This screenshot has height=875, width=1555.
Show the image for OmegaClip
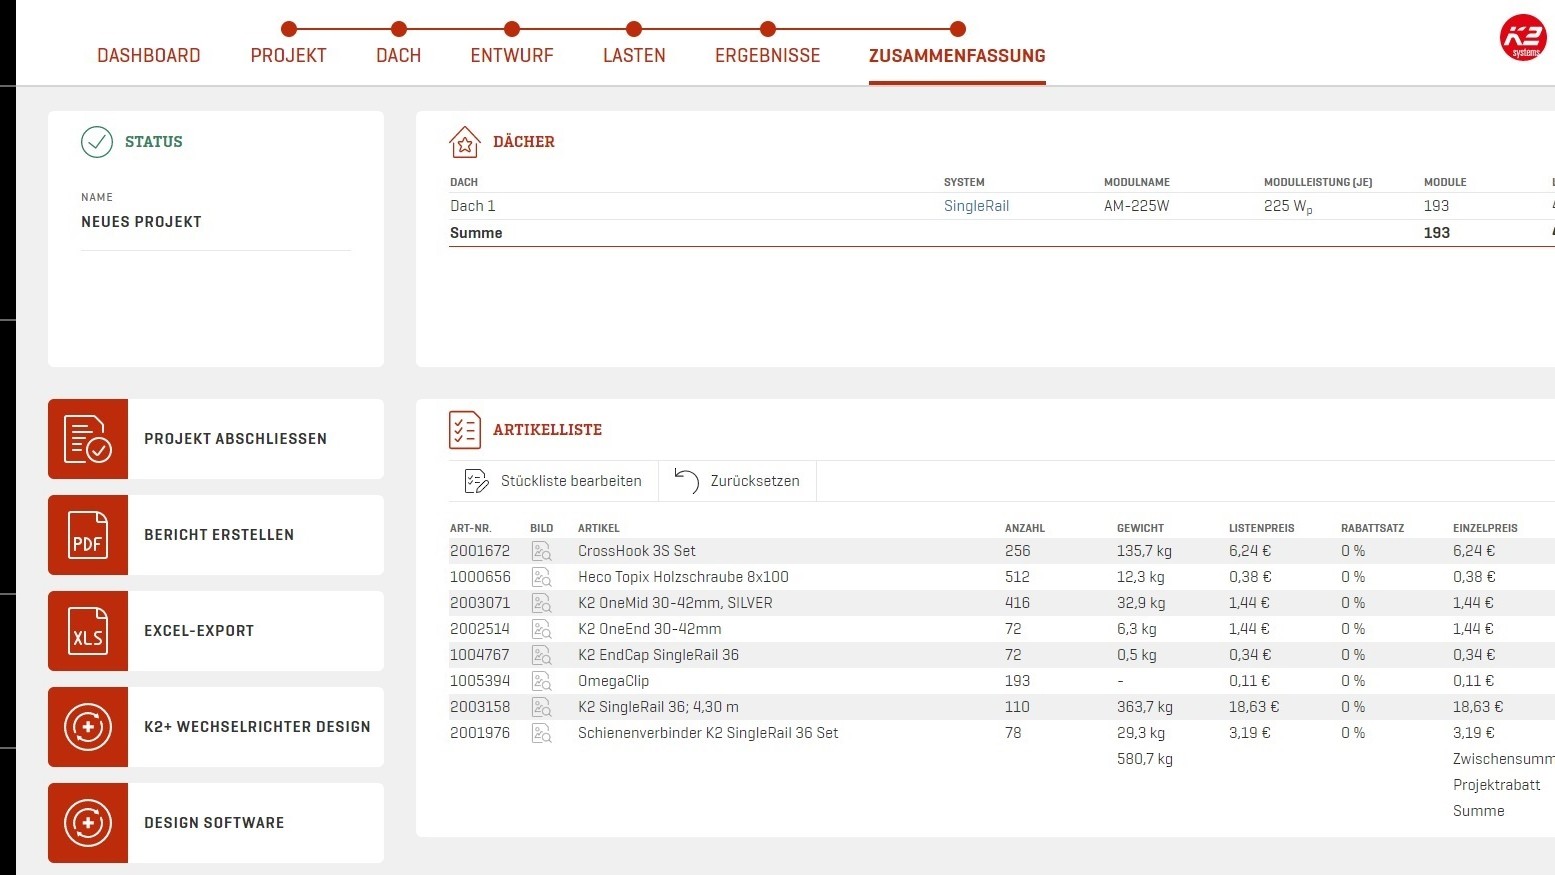click(542, 681)
